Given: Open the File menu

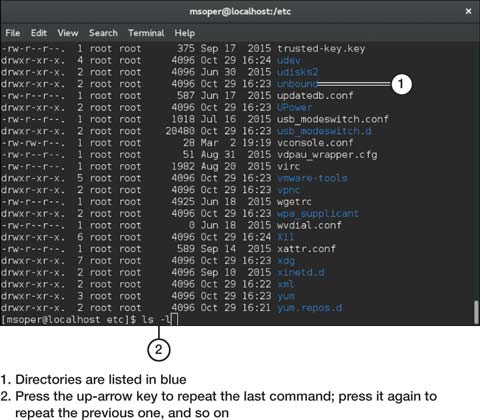Looking at the screenshot, I should click(13, 33).
